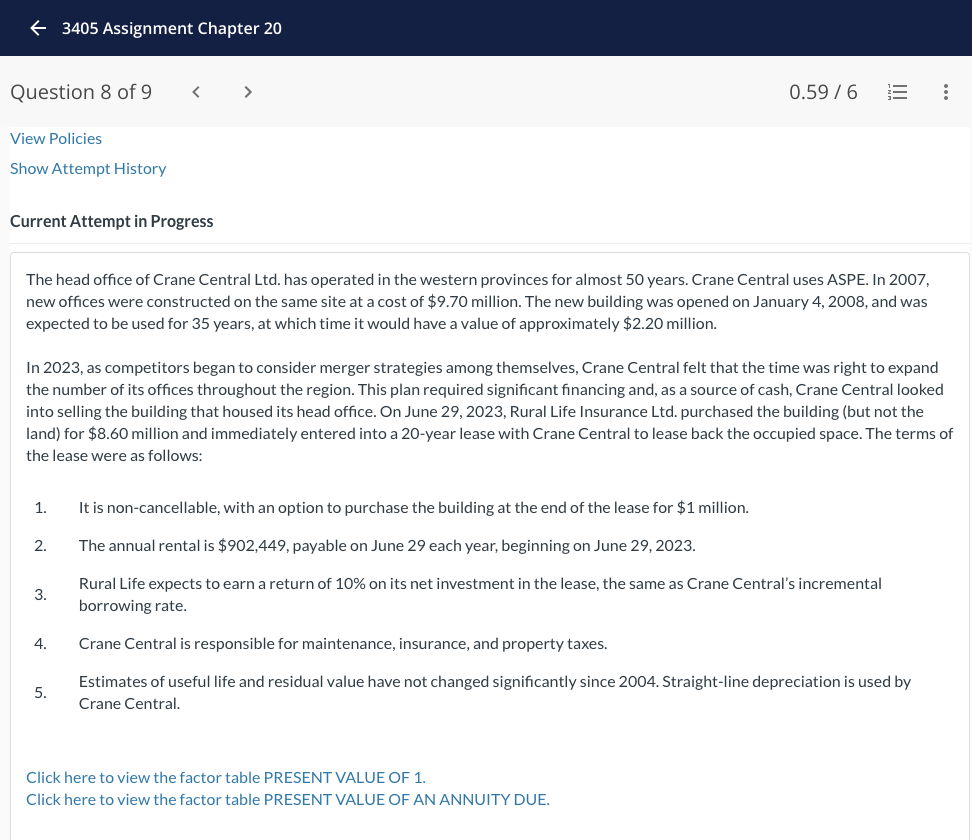Open the three-dot more options menu
Image resolution: width=972 pixels, height=840 pixels.
point(945,91)
